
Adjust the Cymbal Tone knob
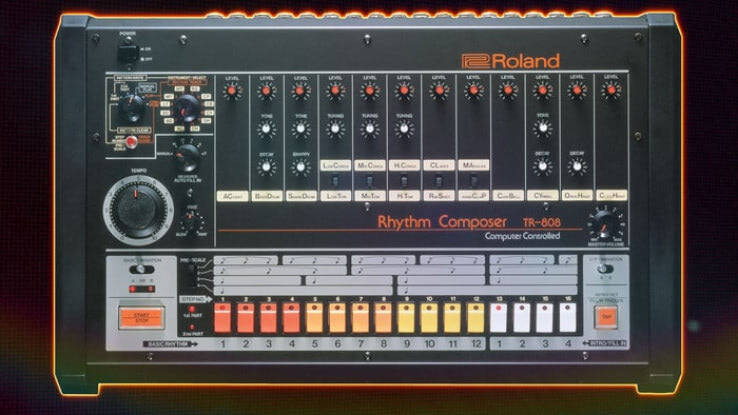point(543,128)
